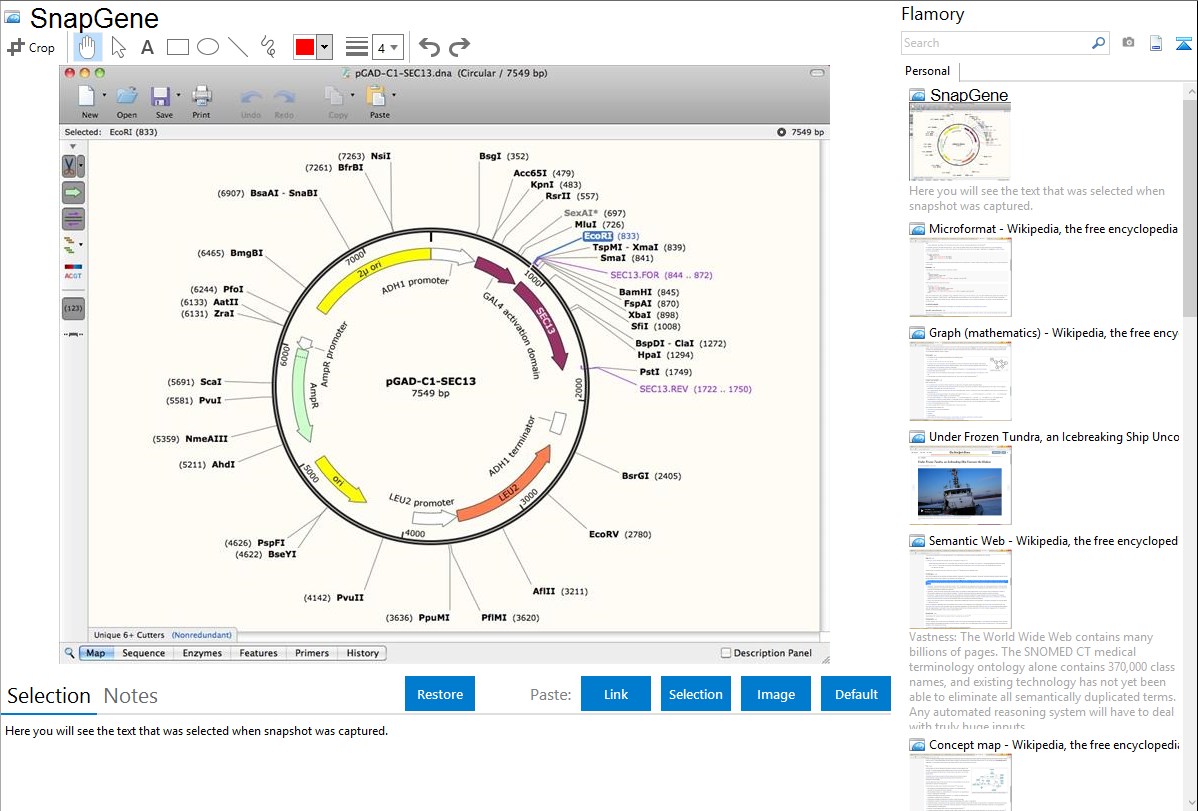The image size is (1198, 811).
Task: Click the red color swatch
Action: tap(305, 47)
